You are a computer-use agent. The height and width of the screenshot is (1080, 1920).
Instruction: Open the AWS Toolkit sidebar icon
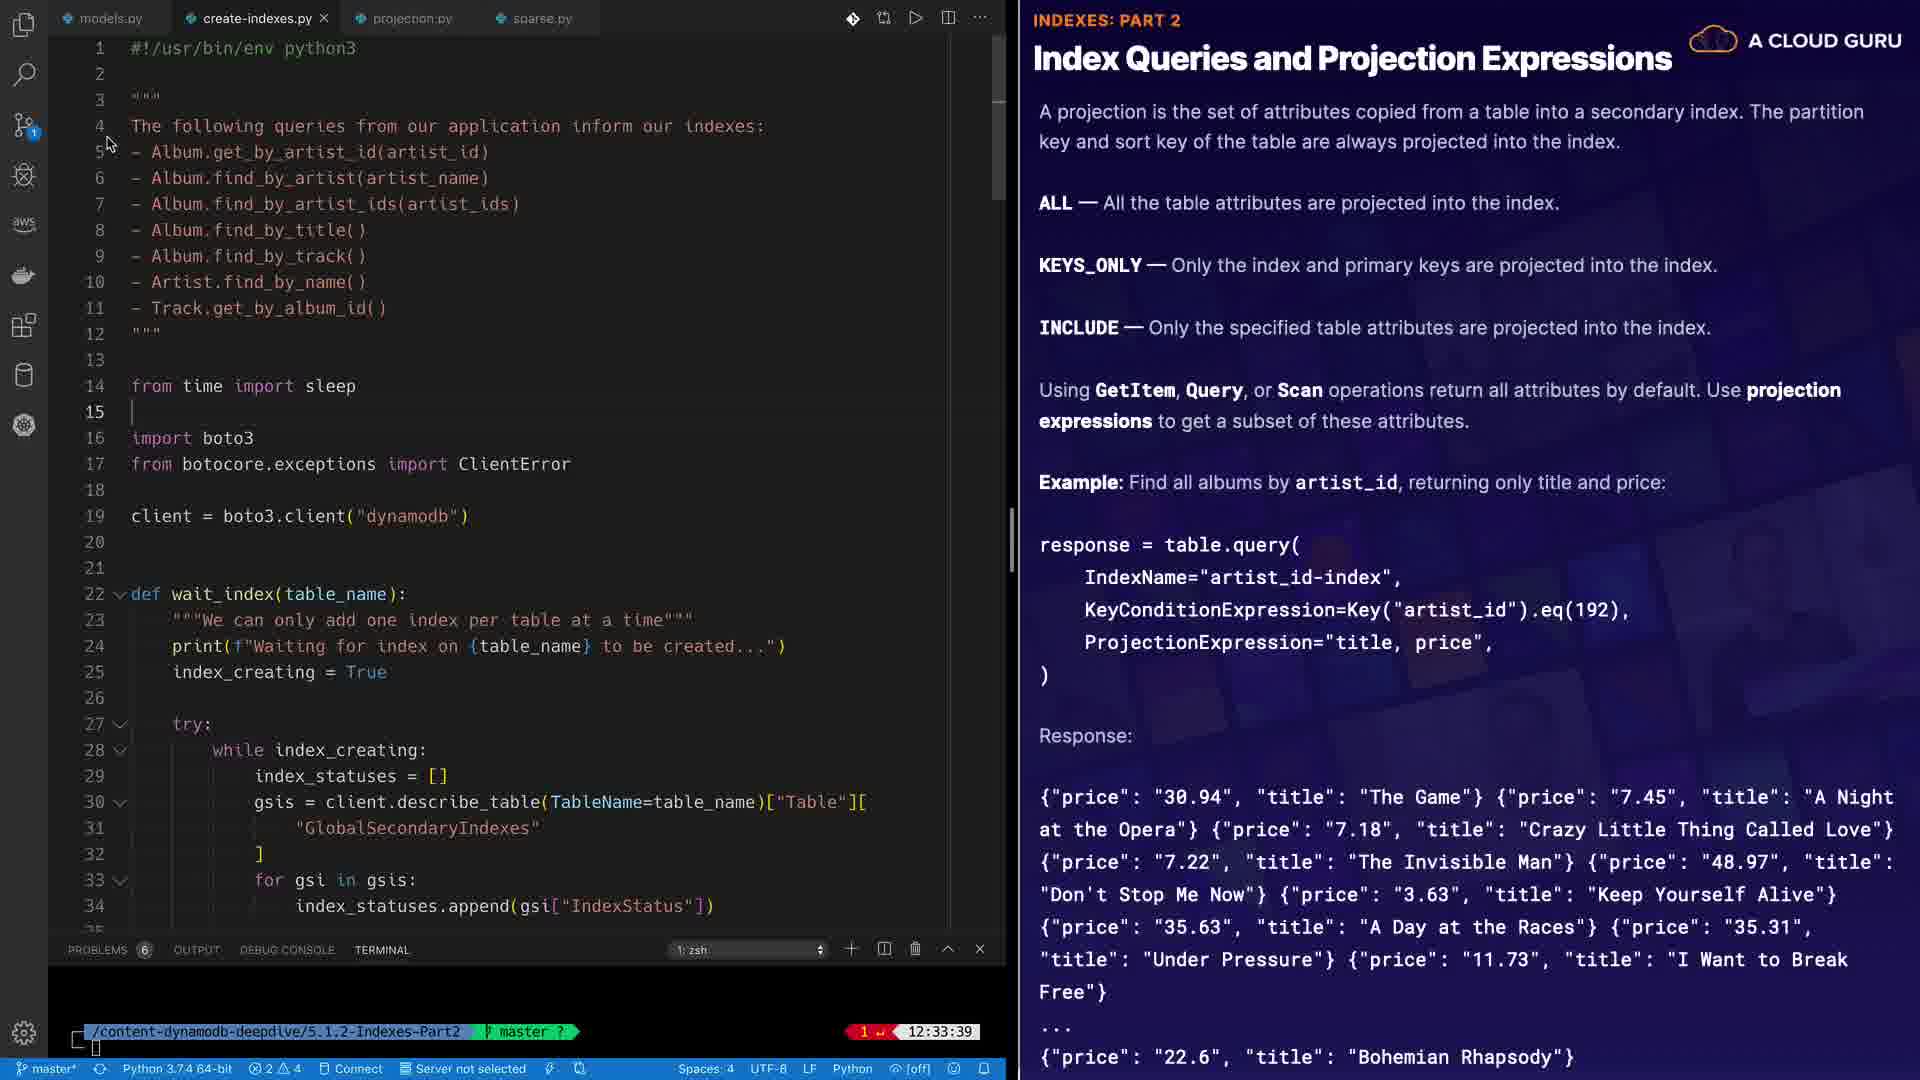click(x=24, y=224)
